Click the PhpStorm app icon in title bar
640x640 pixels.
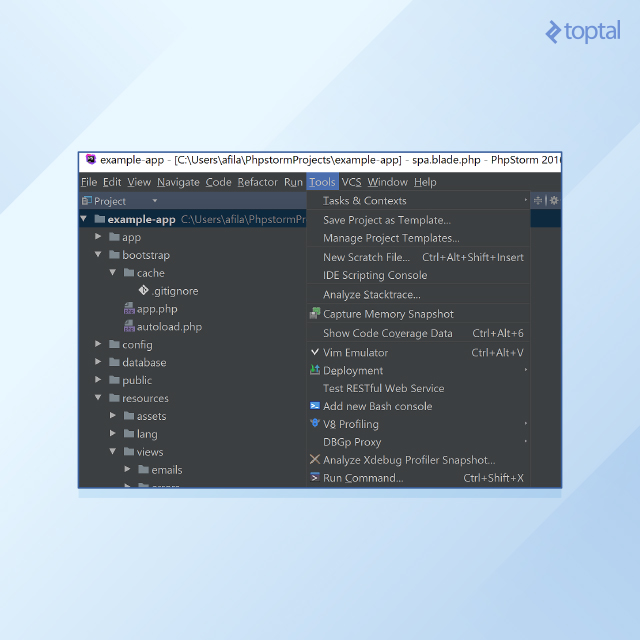[x=91, y=159]
